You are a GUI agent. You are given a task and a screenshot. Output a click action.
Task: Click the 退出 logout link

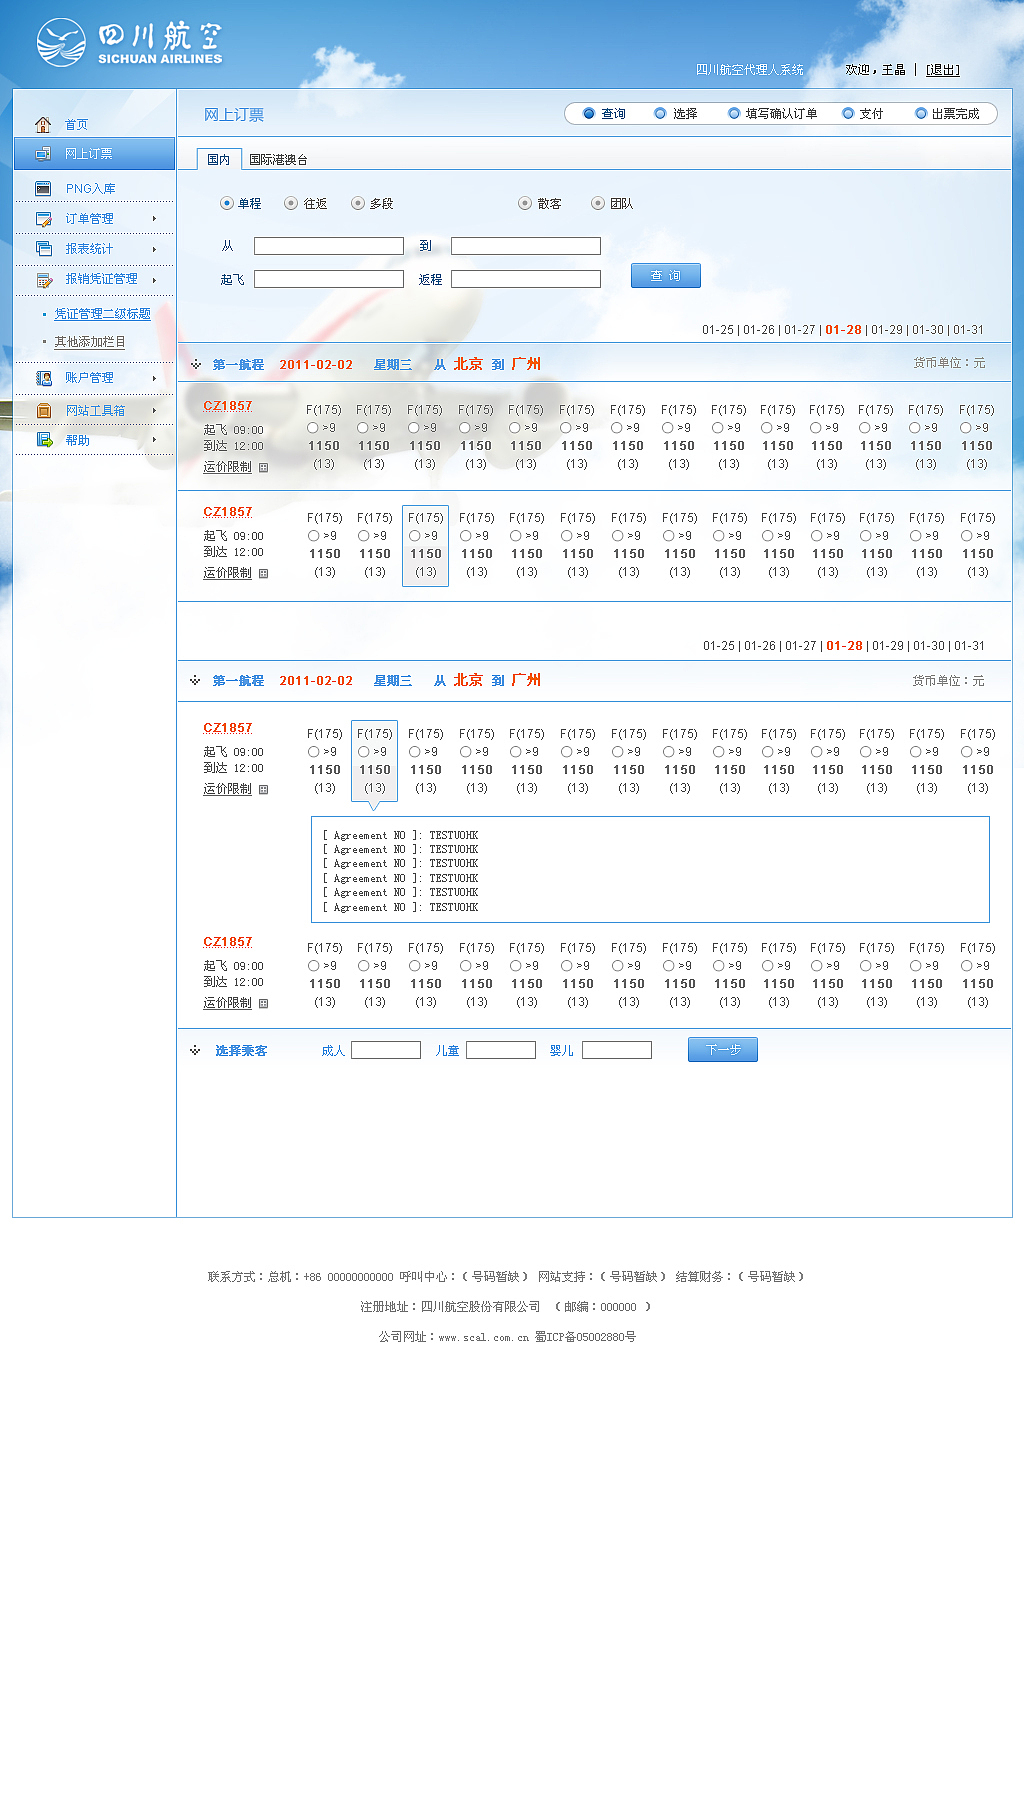[943, 70]
